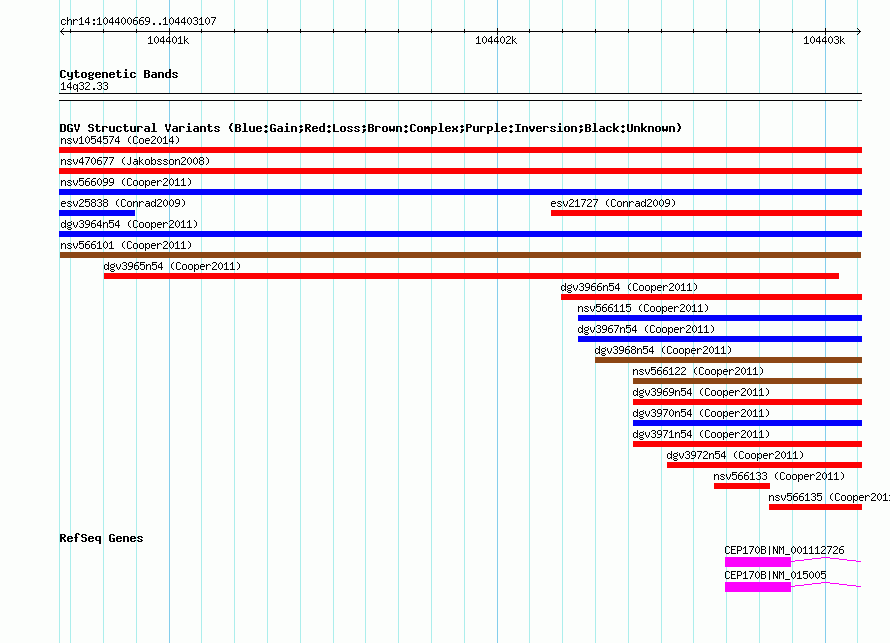Select the 14q32.33 band label
Screen dimensions: 890x643
click(x=84, y=86)
